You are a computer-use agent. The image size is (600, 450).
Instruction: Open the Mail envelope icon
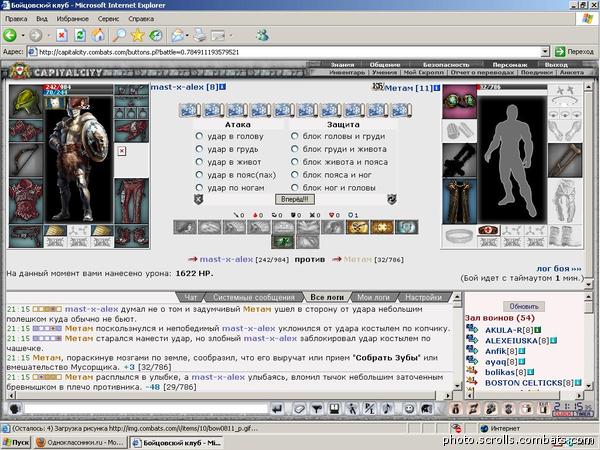(x=177, y=36)
